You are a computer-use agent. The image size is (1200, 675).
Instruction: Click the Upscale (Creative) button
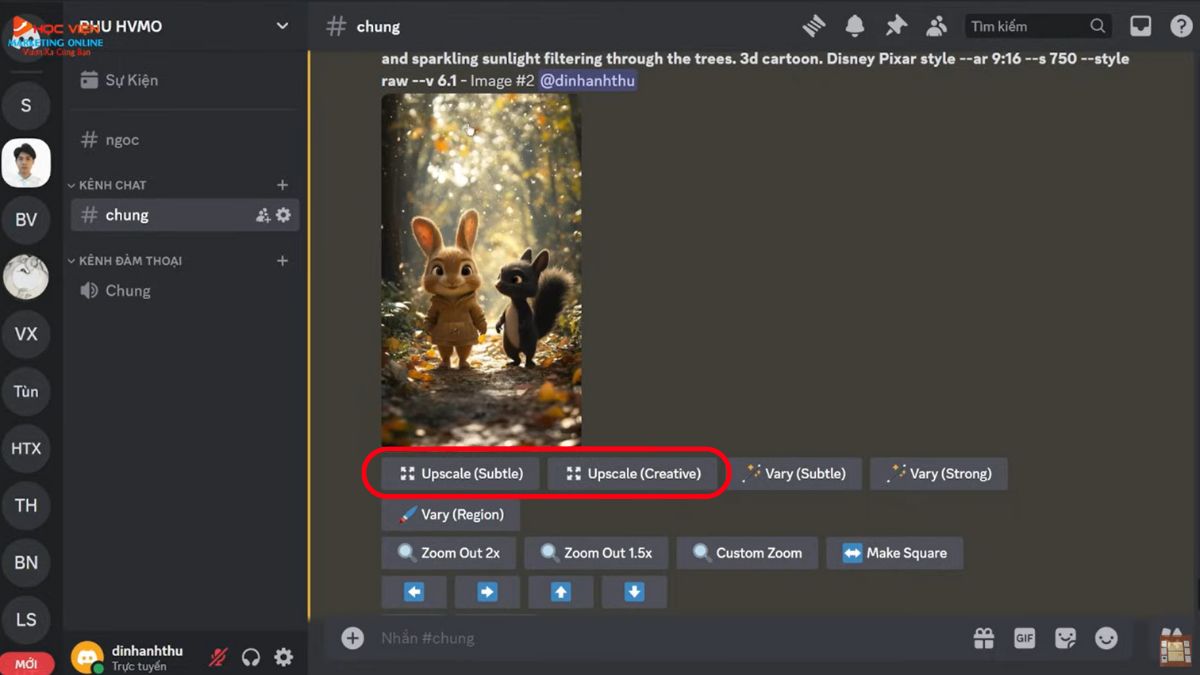point(633,473)
